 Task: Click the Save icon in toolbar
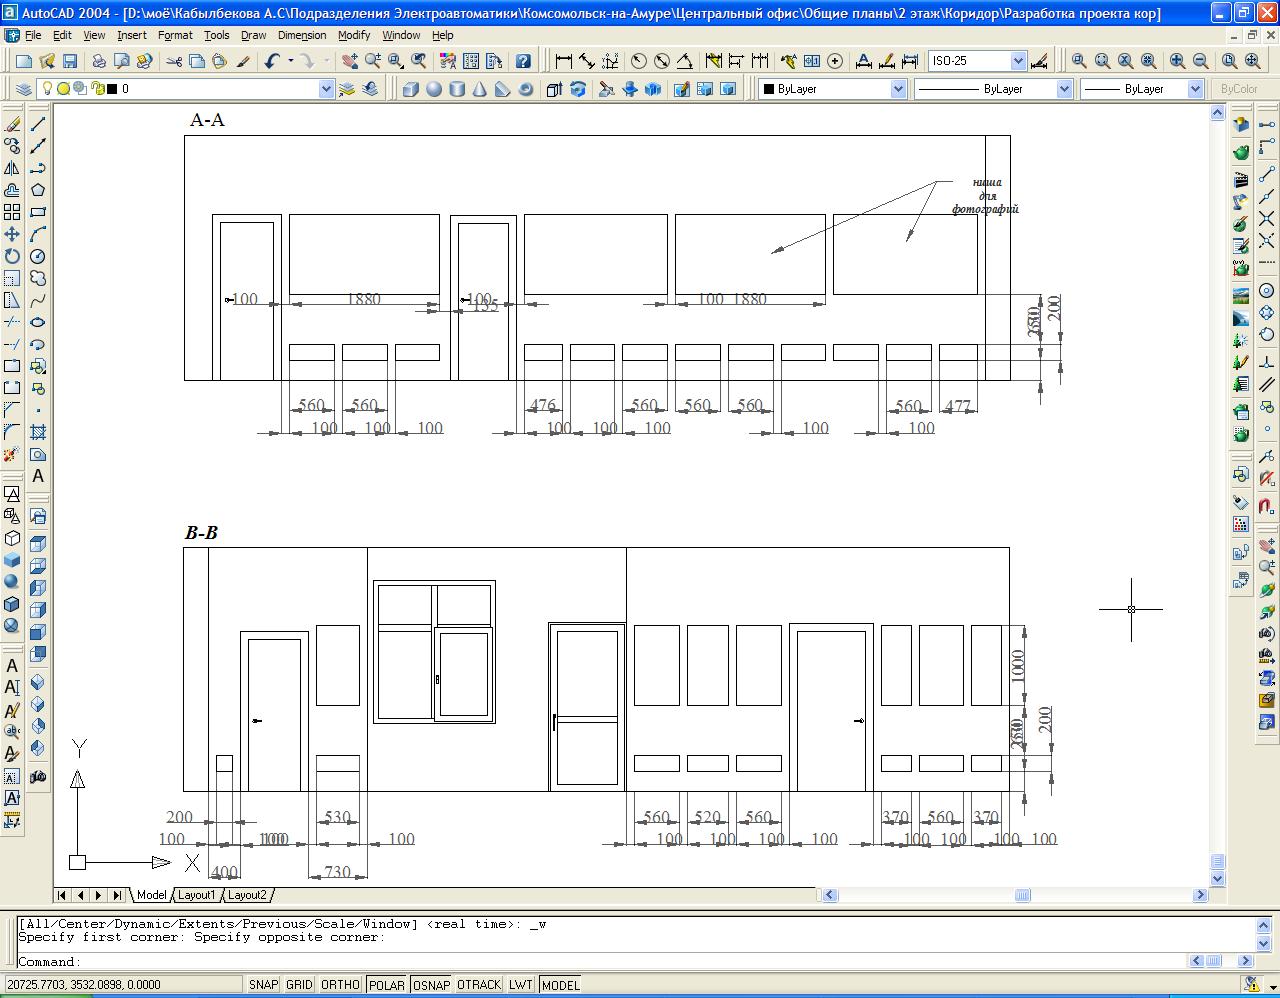coord(70,61)
